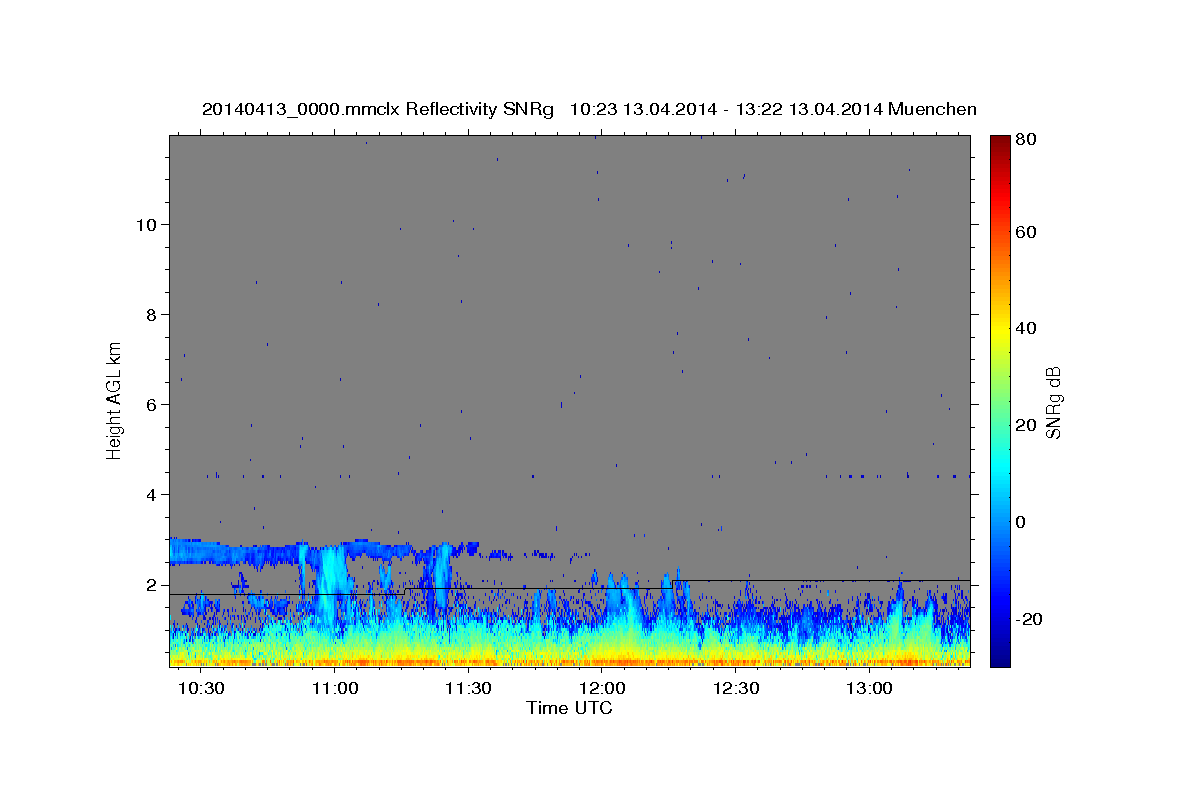
Task: Click the colorbar value 60
Action: coord(1028,232)
